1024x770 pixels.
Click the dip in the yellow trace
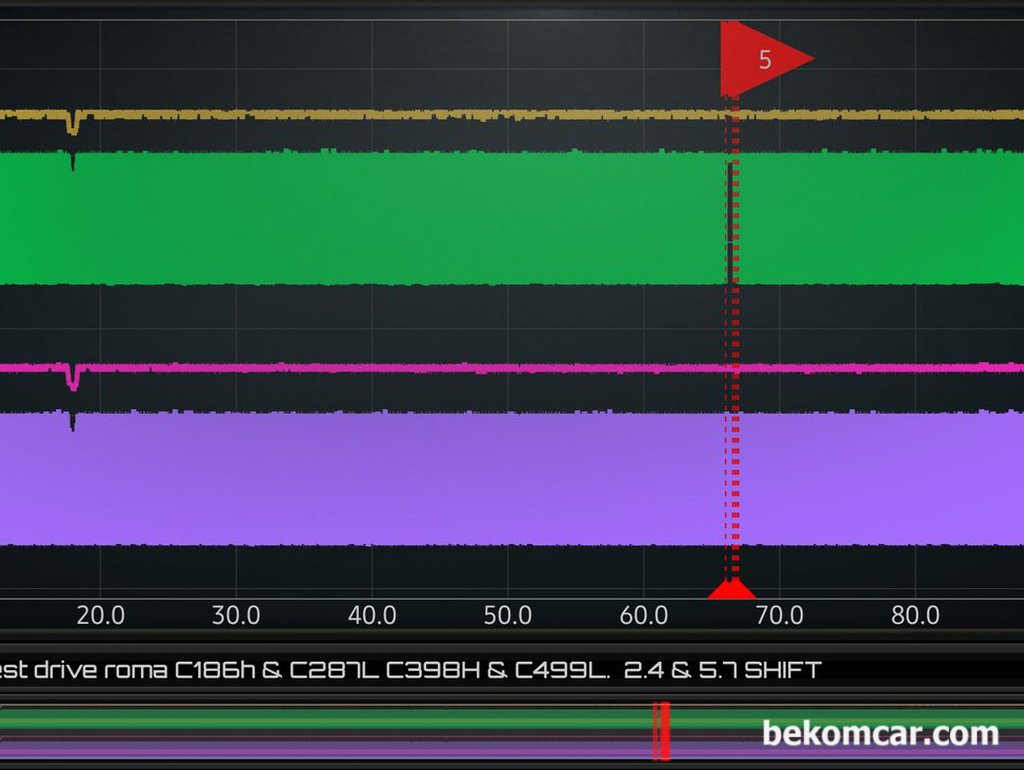tap(72, 123)
